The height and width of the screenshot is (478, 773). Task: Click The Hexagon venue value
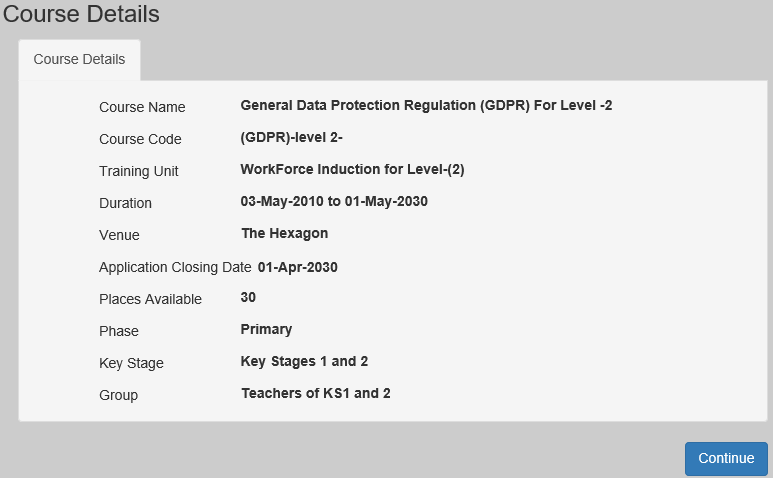[284, 233]
